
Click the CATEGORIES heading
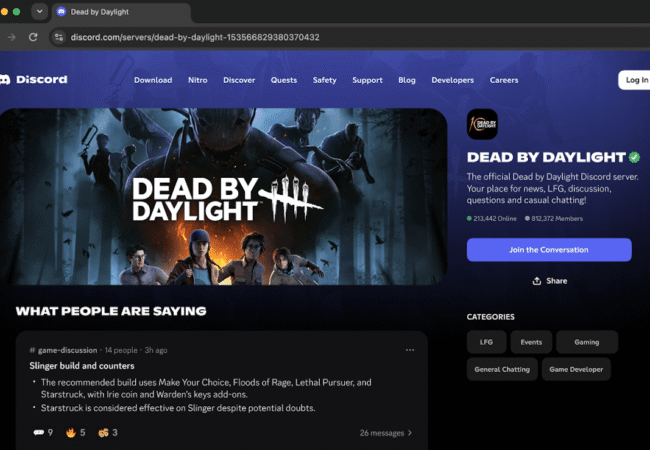490,317
